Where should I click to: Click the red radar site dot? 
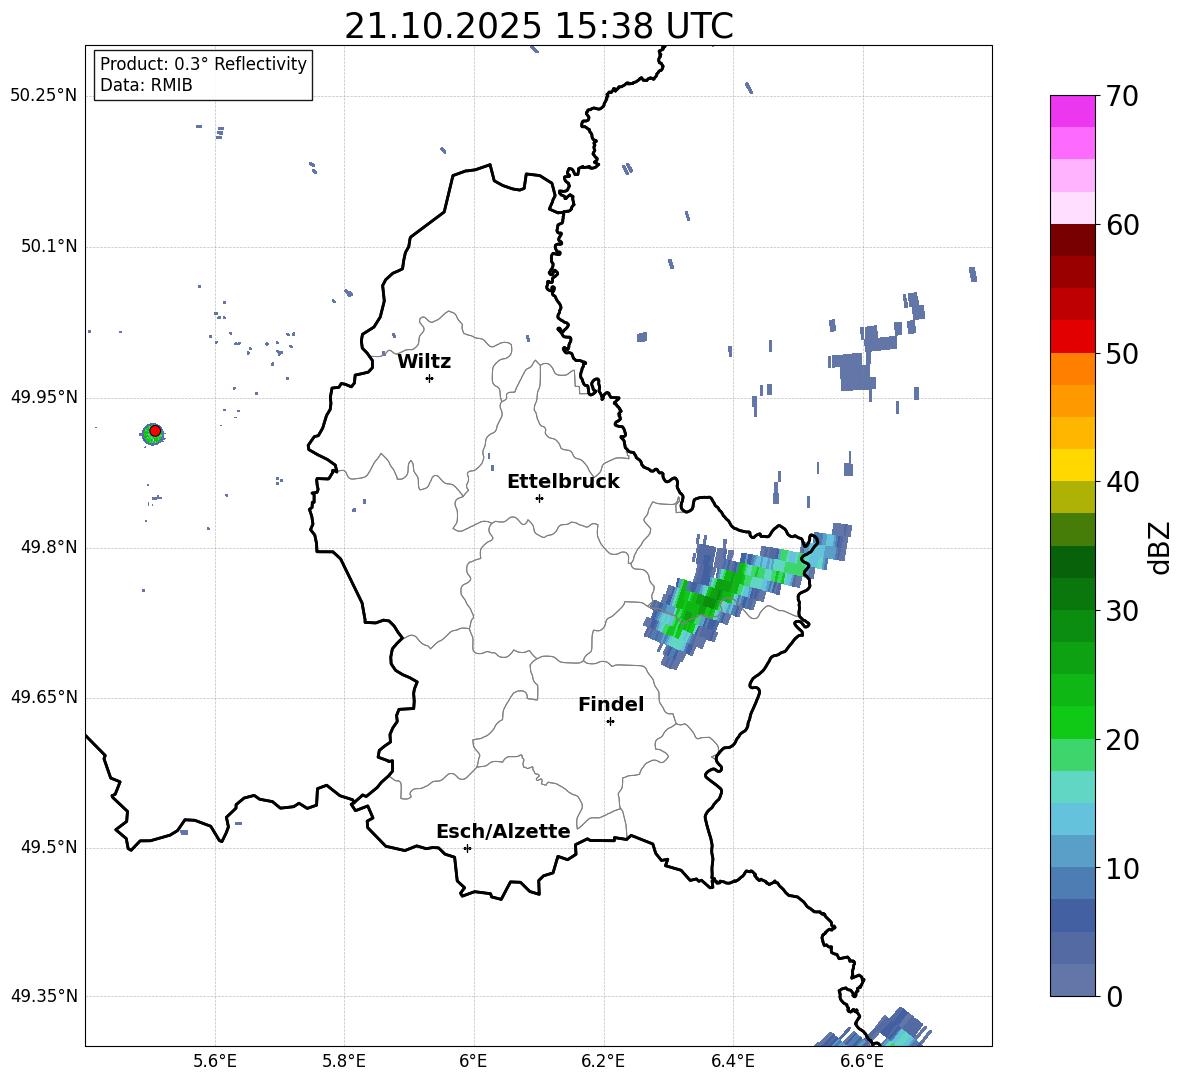pyautogui.click(x=155, y=431)
